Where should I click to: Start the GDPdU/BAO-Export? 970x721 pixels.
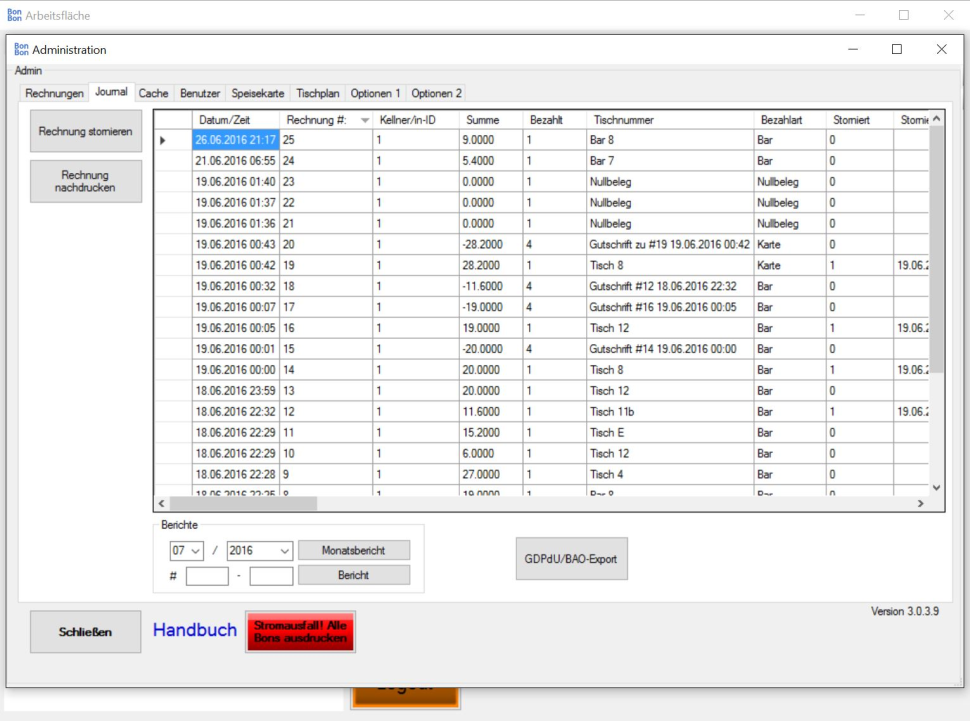click(x=571, y=559)
